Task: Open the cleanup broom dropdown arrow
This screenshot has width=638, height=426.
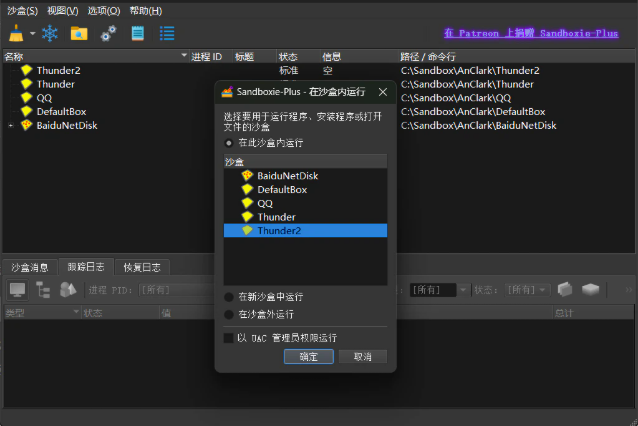Action: 33,33
